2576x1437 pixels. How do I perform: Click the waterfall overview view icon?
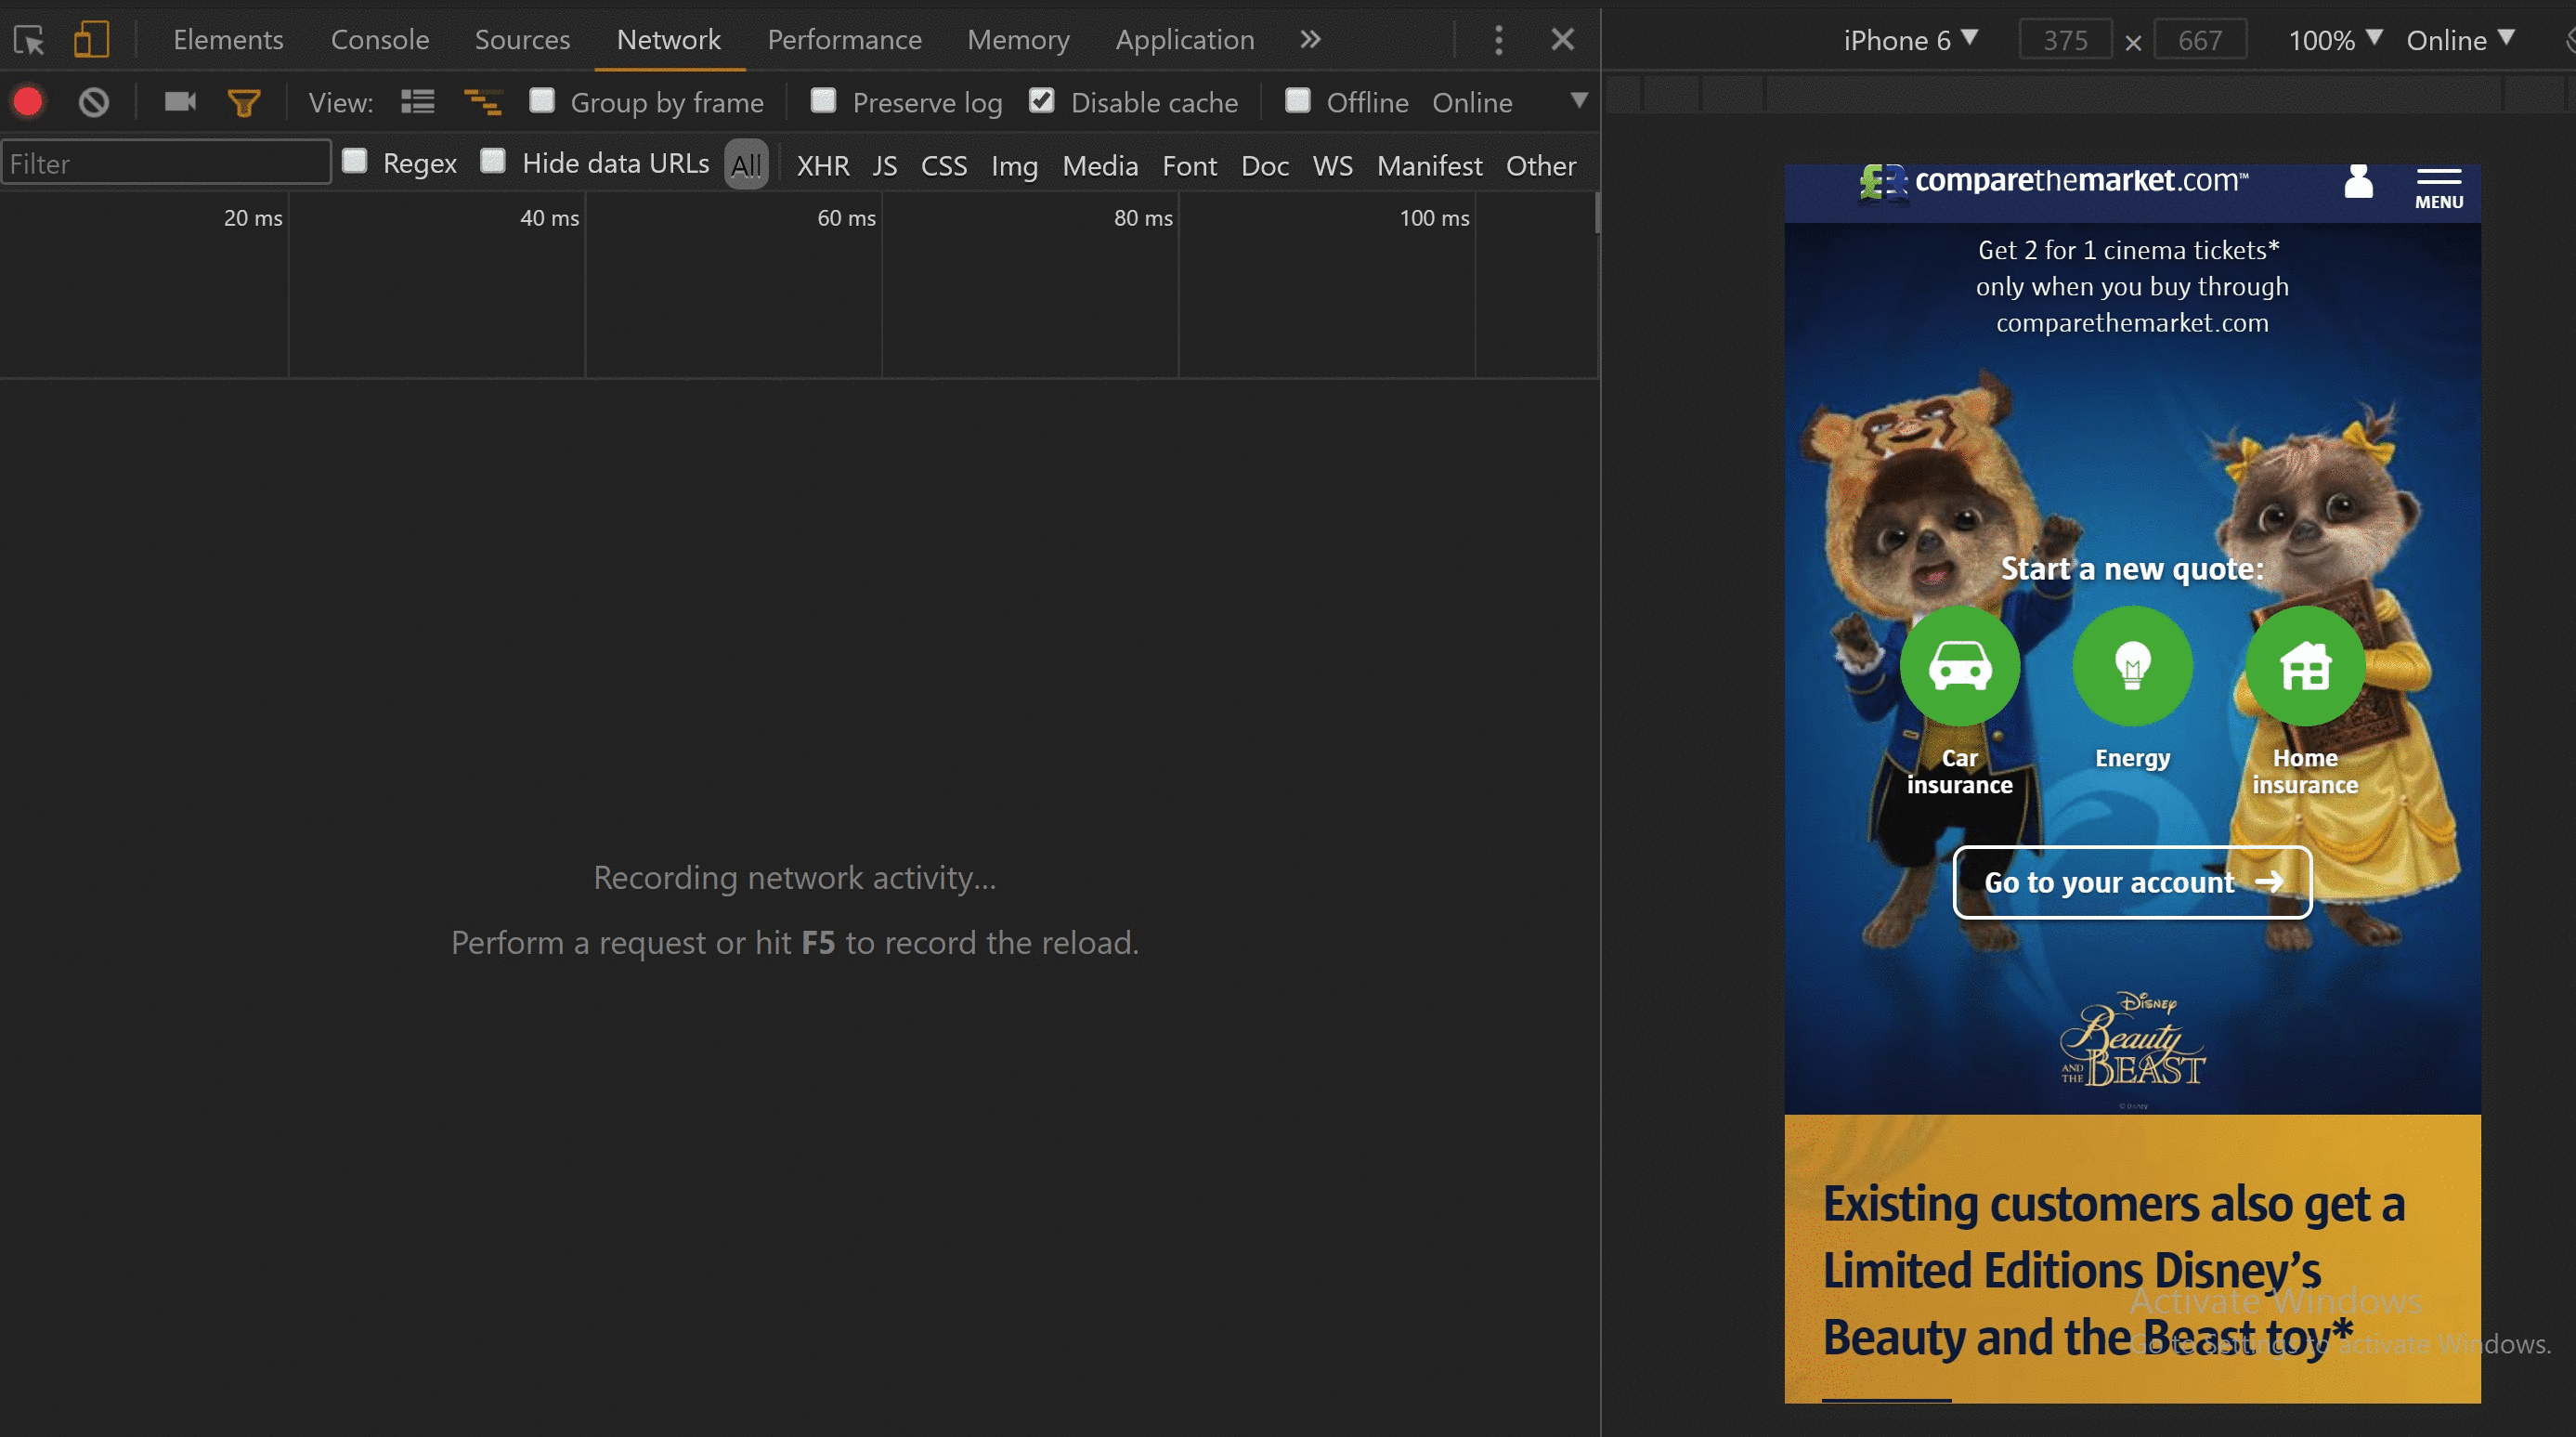pos(483,102)
